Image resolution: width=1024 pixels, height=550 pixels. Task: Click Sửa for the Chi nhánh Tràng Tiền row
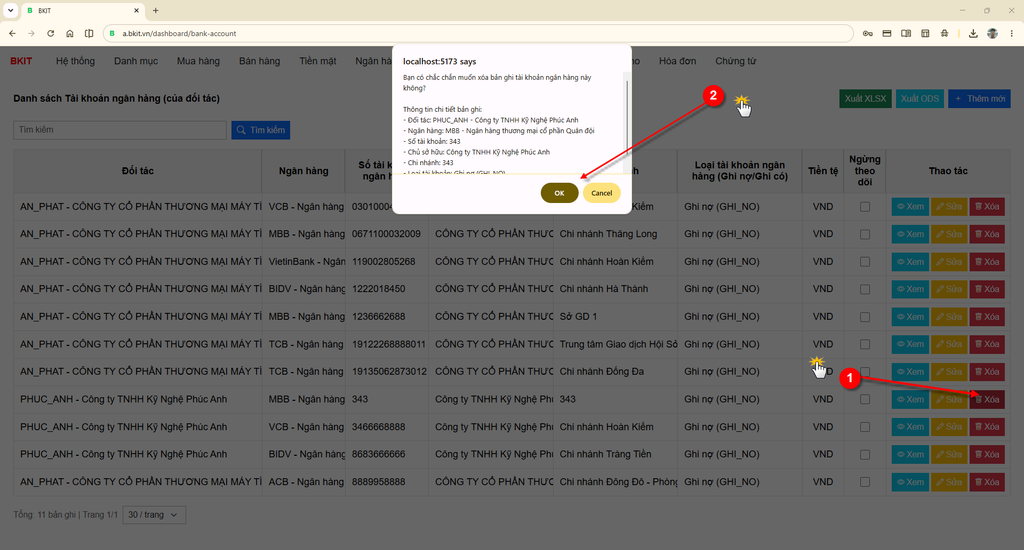[949, 454]
